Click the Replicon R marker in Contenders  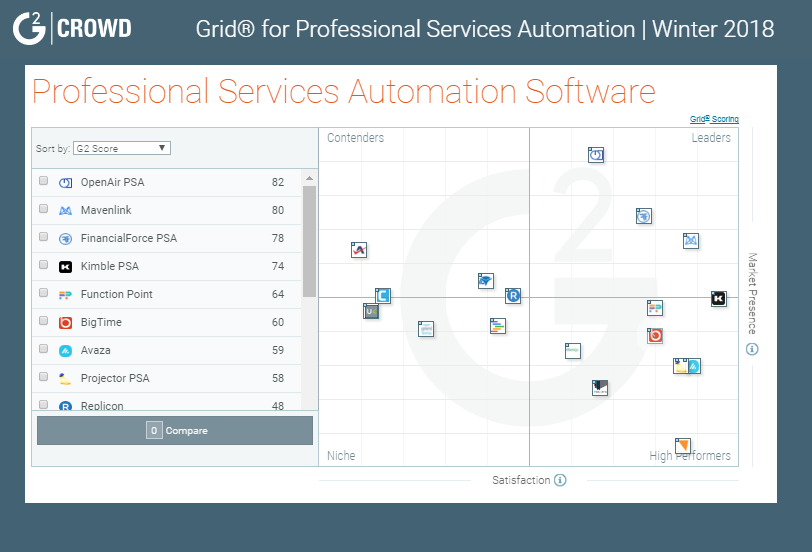(x=513, y=296)
